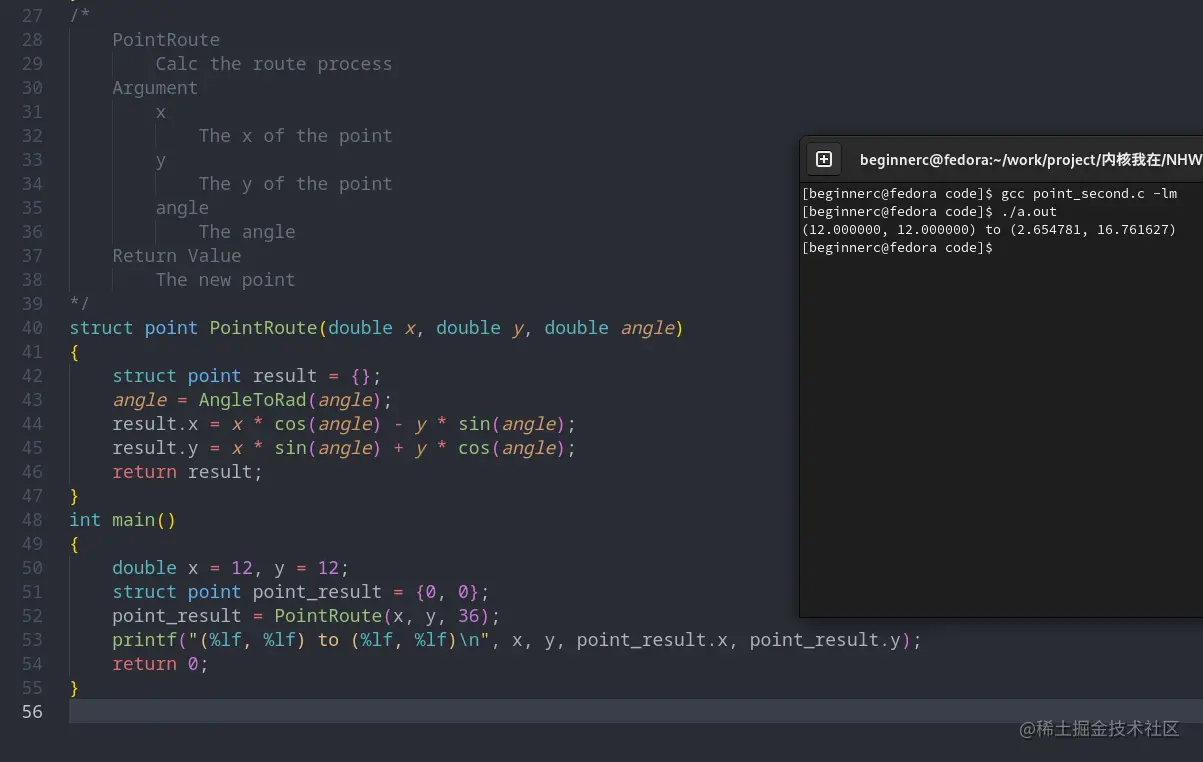Click the line starting with 'result.y = x * sin'
The height and width of the screenshot is (762, 1203).
[345, 448]
